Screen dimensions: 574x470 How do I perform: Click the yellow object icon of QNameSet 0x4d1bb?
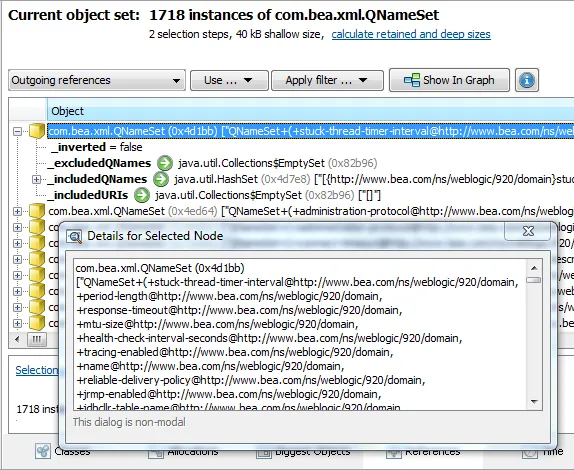[x=37, y=131]
